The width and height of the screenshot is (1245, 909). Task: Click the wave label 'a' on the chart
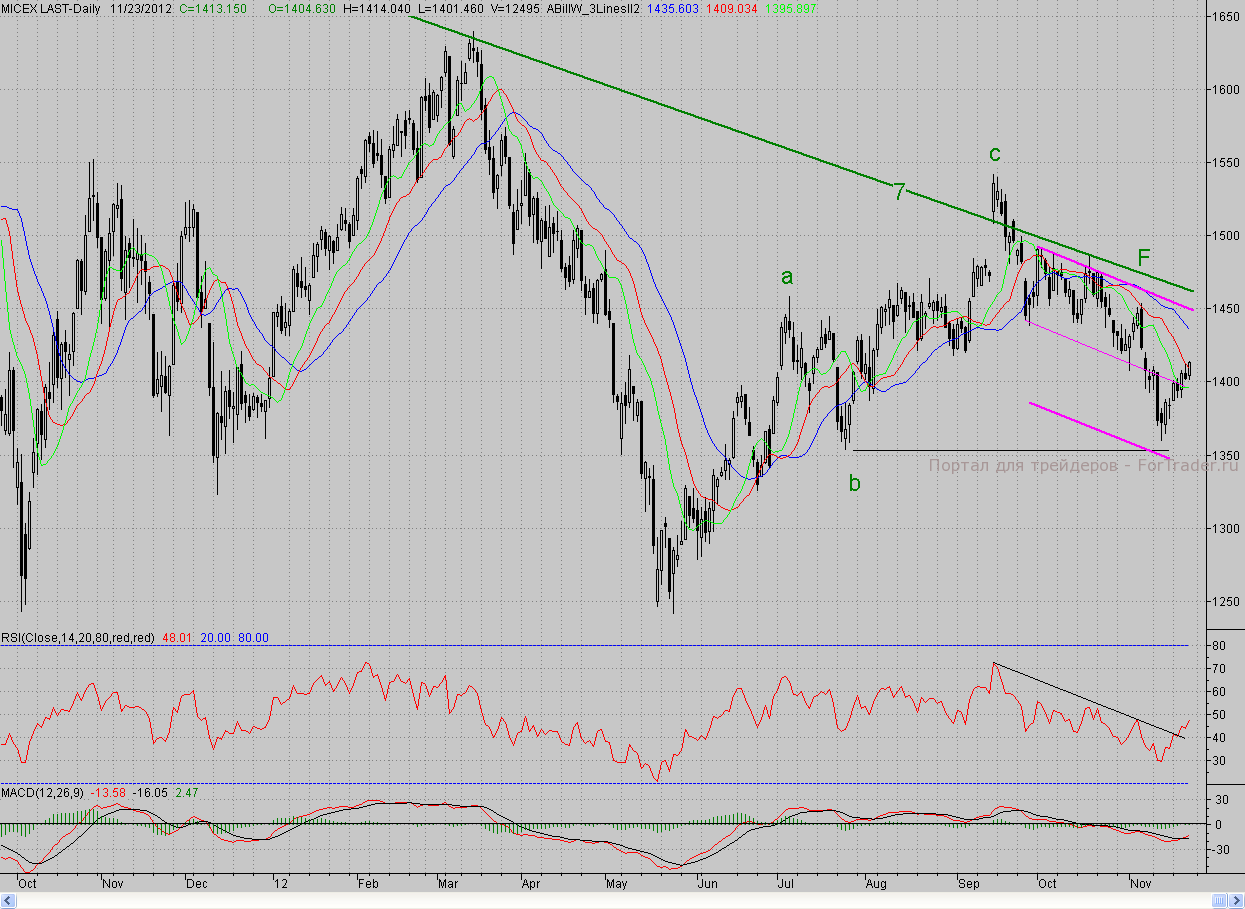[x=787, y=276]
